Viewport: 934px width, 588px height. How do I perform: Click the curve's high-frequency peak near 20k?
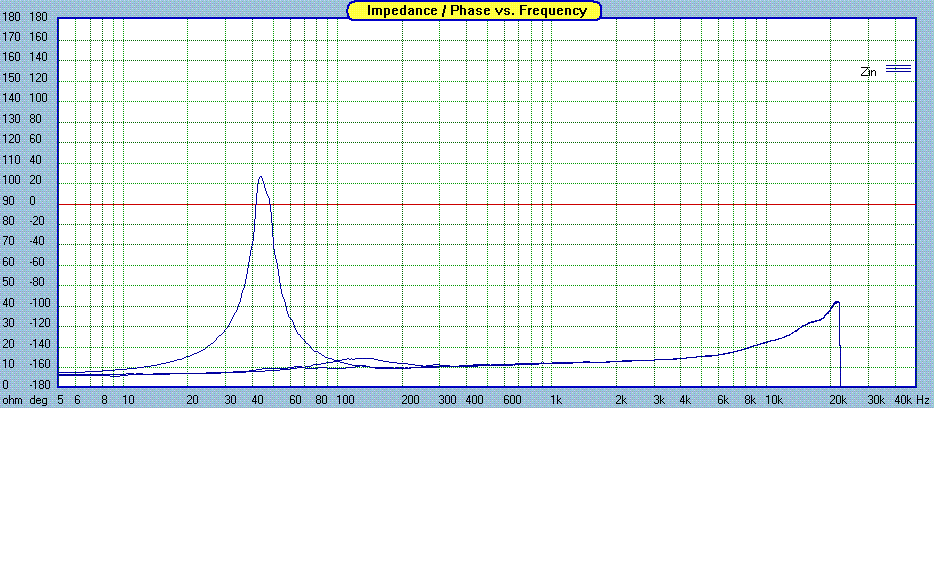point(837,303)
